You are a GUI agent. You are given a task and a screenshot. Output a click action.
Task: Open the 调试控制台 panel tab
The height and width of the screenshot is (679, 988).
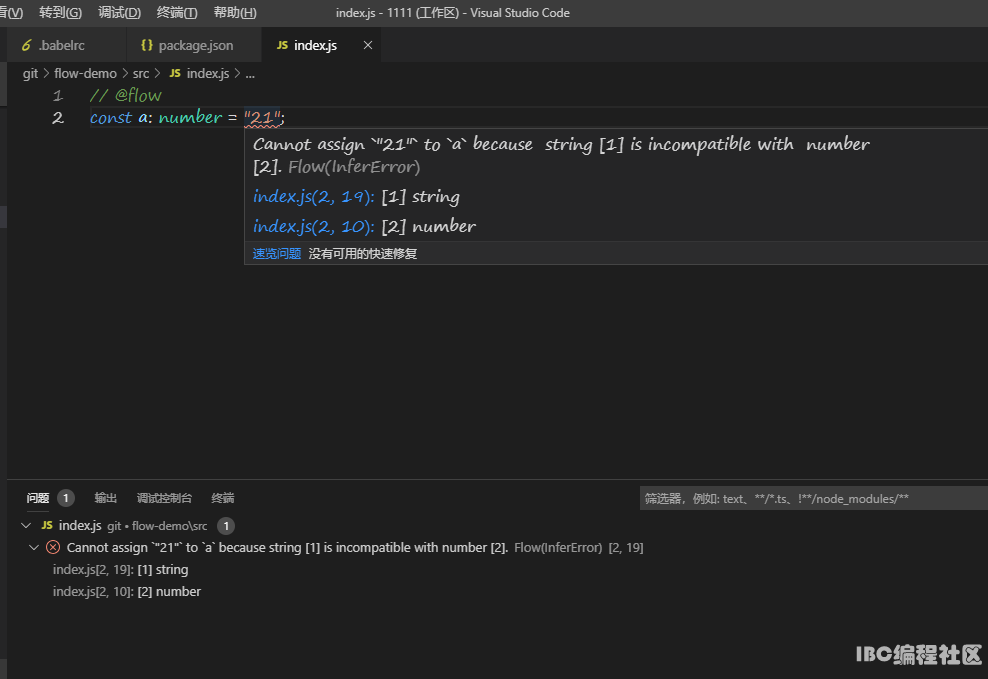(x=164, y=498)
